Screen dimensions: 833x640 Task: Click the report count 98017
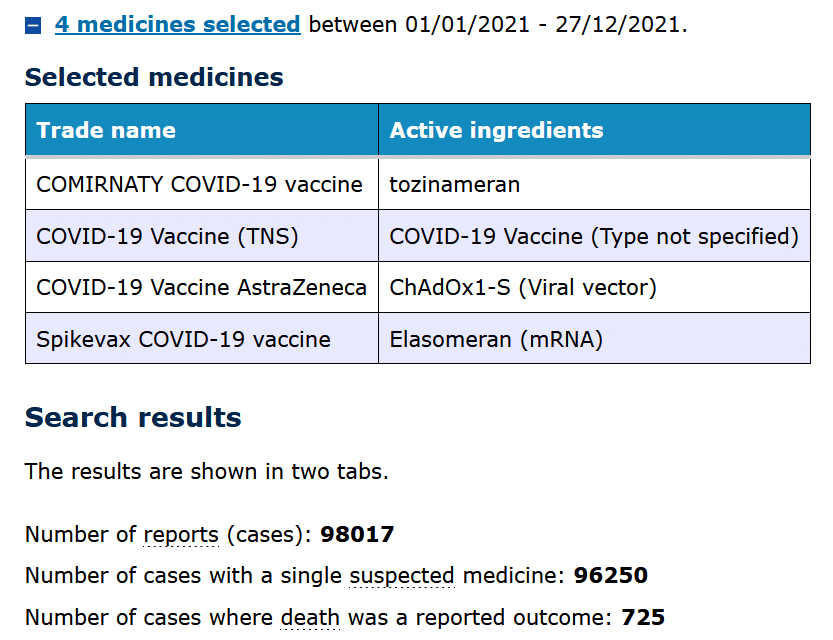click(357, 534)
